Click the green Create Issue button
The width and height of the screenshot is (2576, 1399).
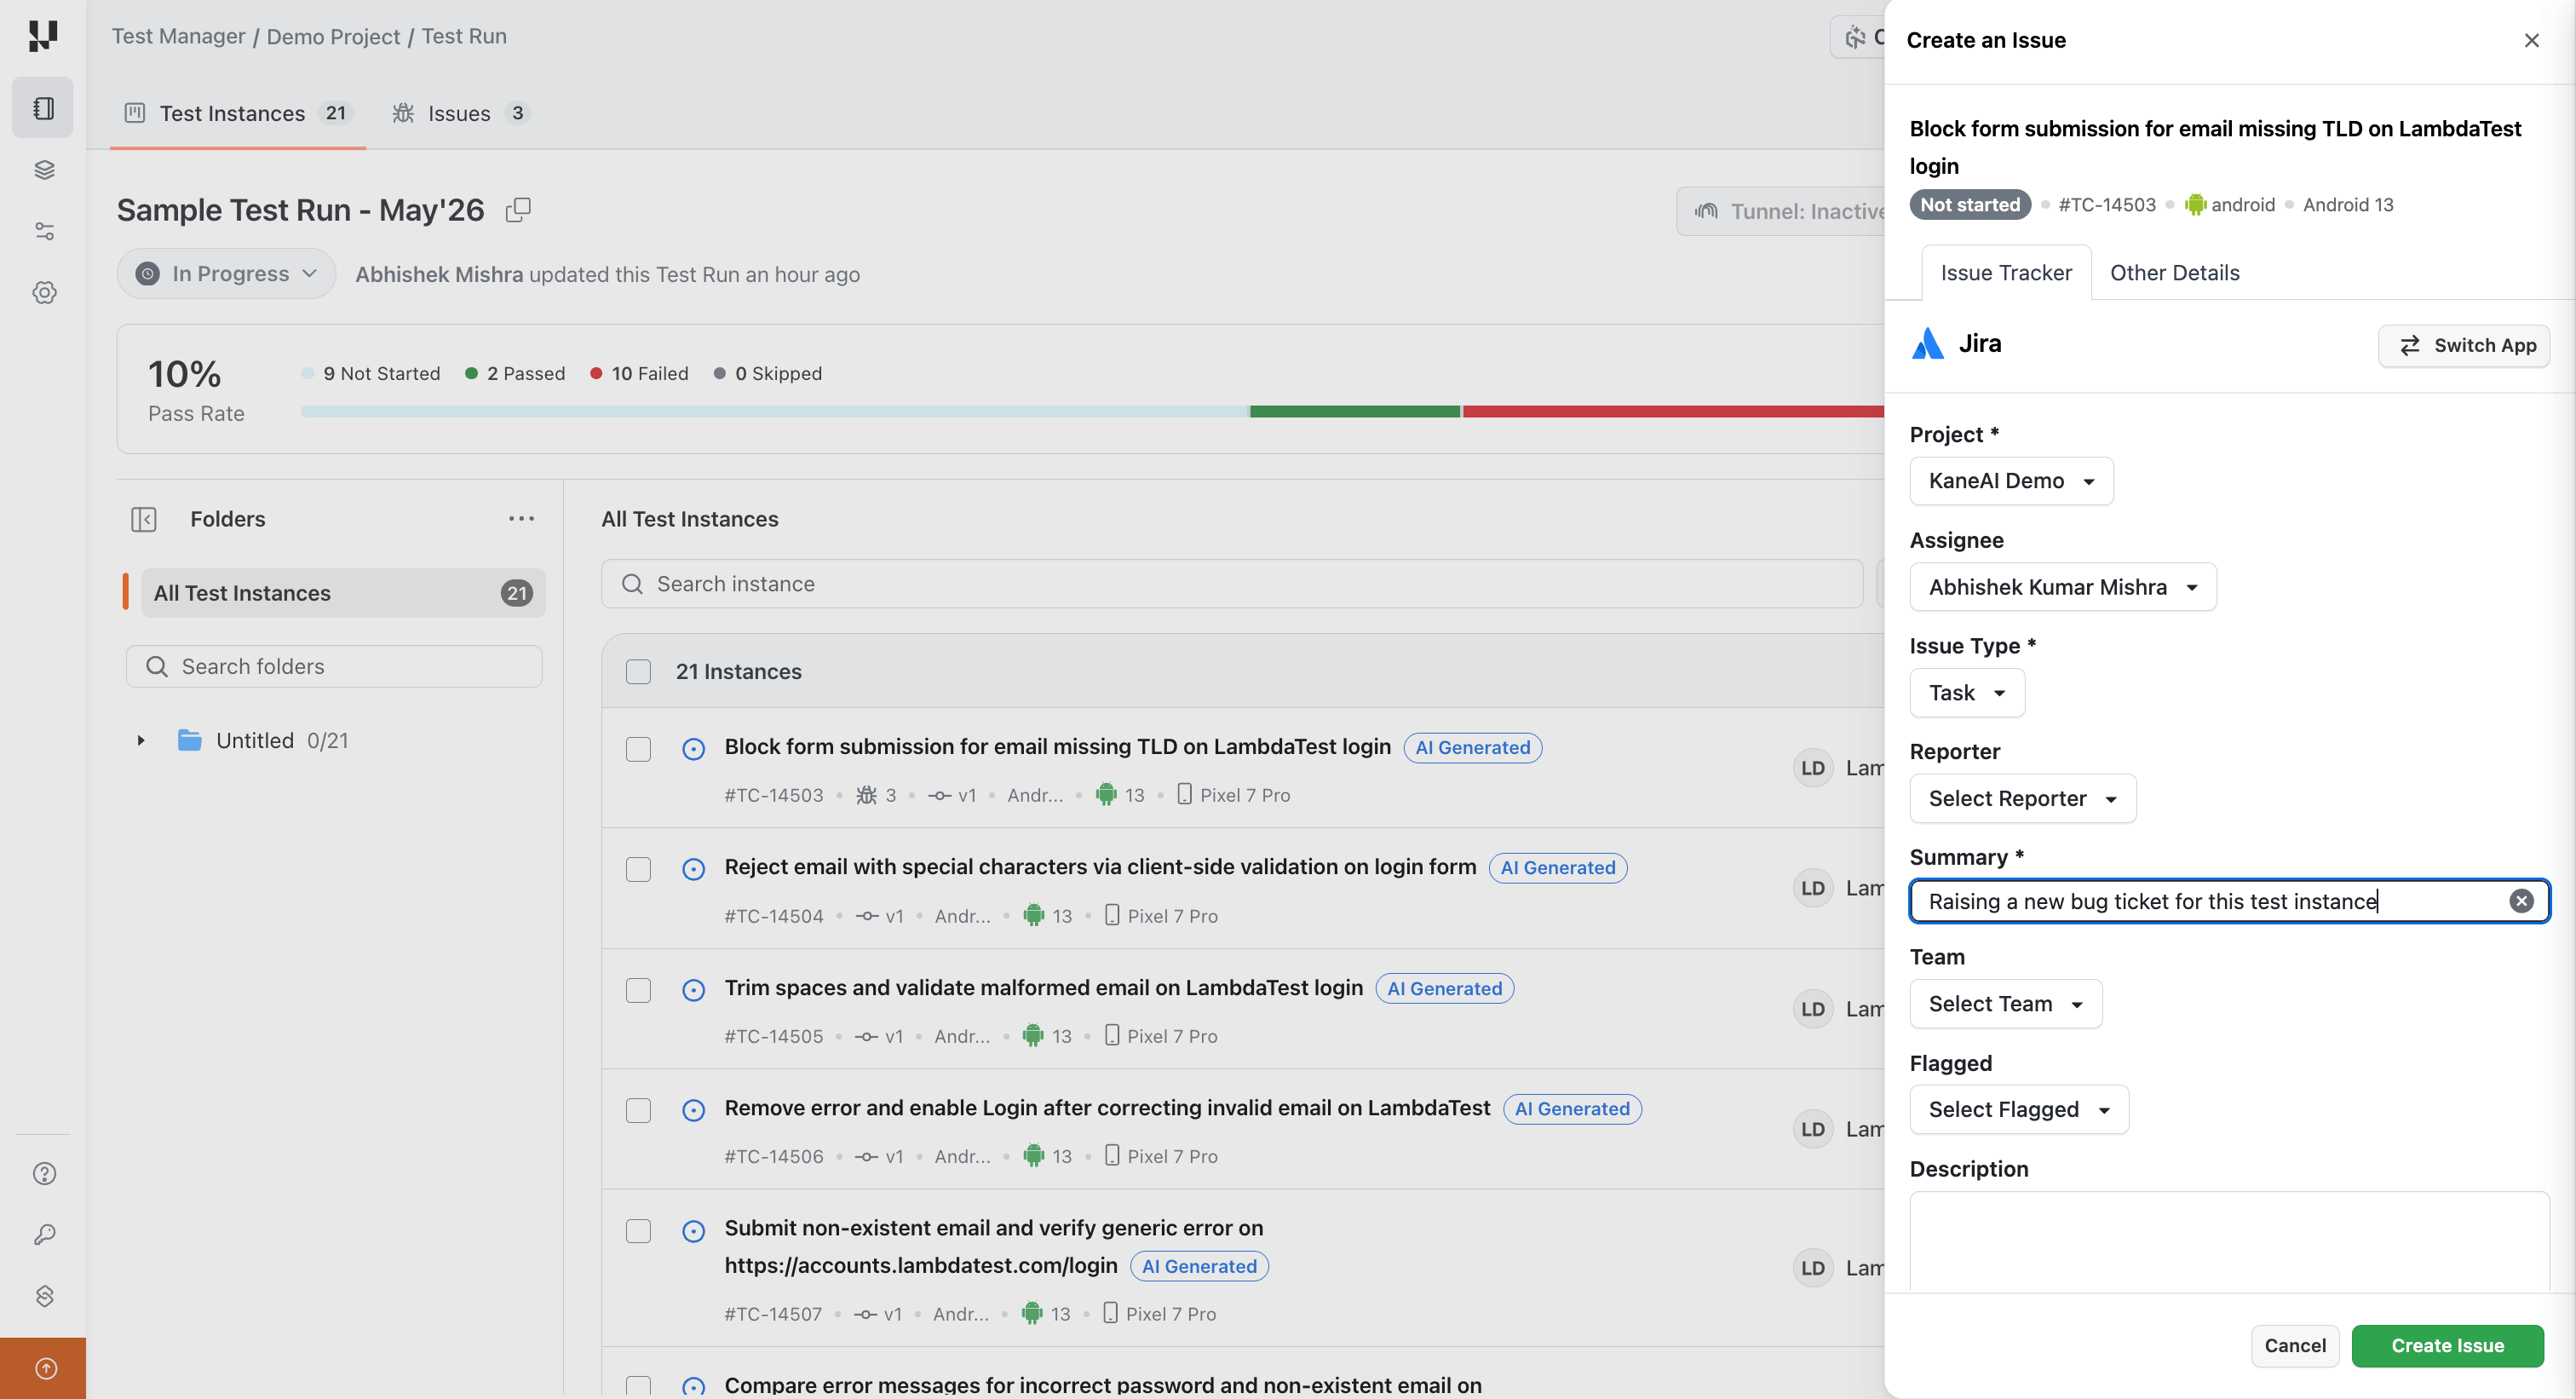(2447, 1346)
